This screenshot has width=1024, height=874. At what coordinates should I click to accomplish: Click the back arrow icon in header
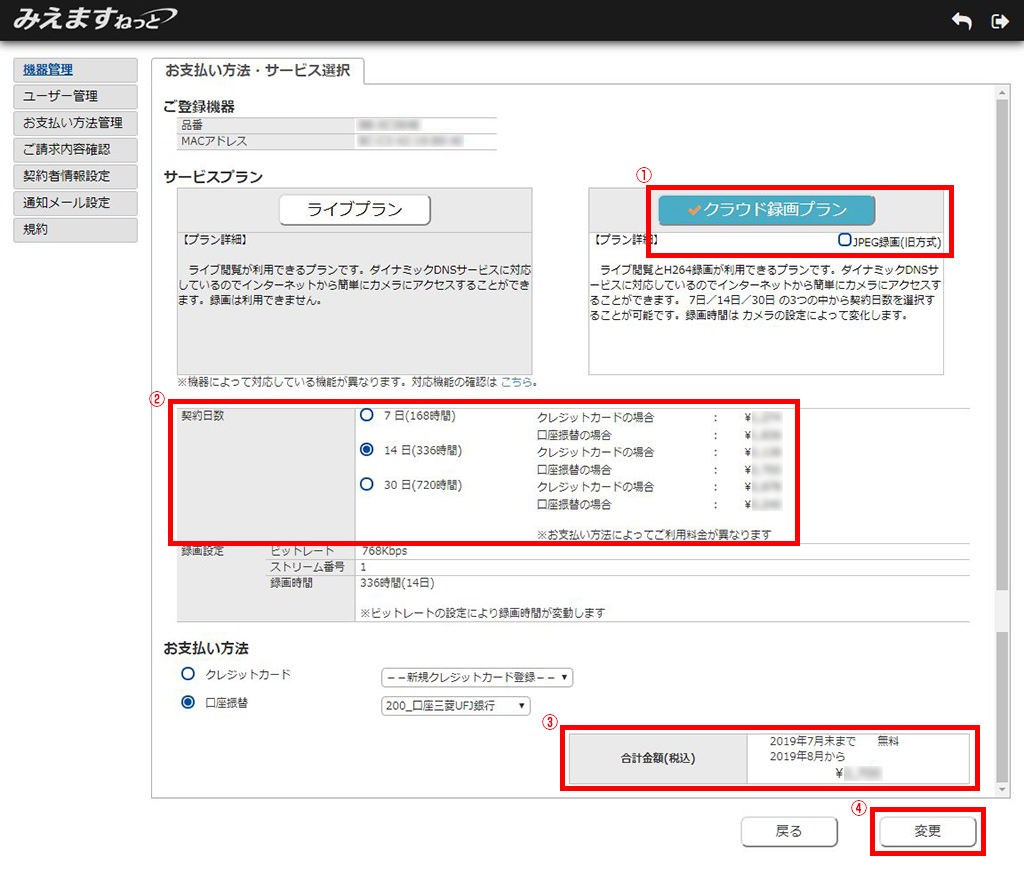coord(961,21)
